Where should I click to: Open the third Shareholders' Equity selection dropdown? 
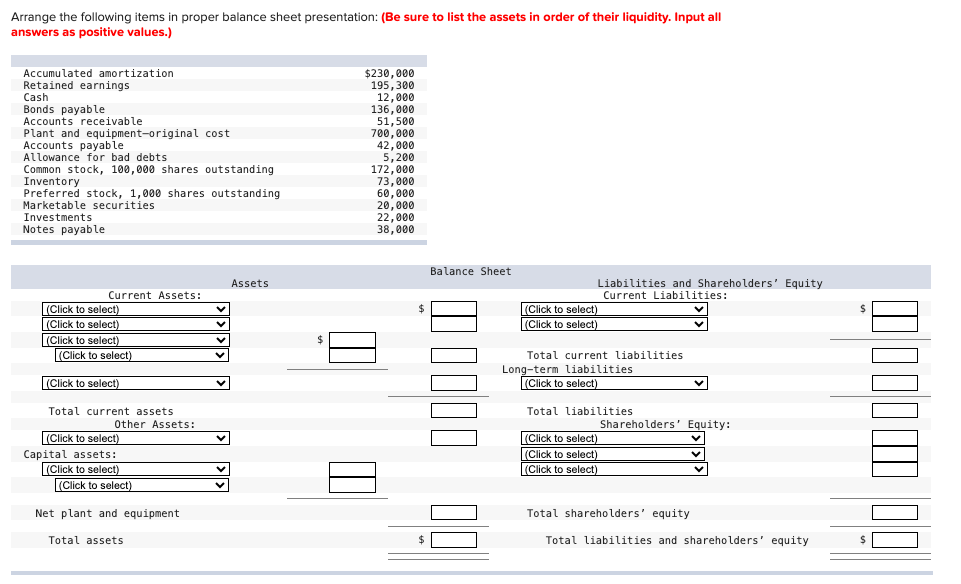pos(613,468)
